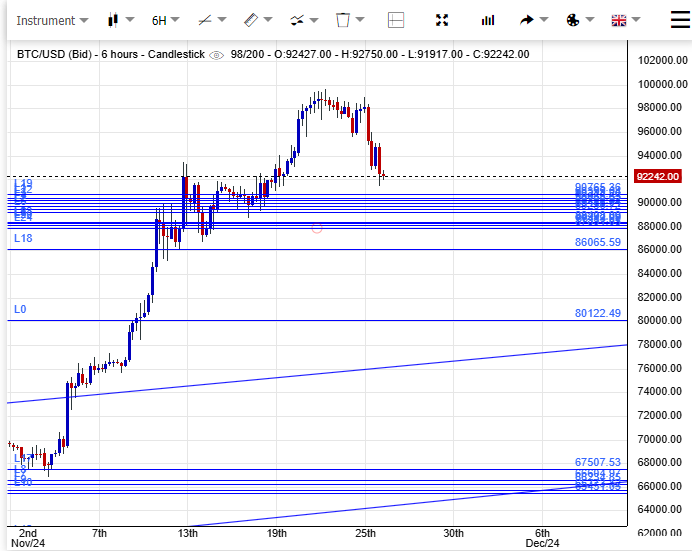Viewport: 692px width, 551px height.
Task: Click the 100000.00 price axis label
Action: 662,84
